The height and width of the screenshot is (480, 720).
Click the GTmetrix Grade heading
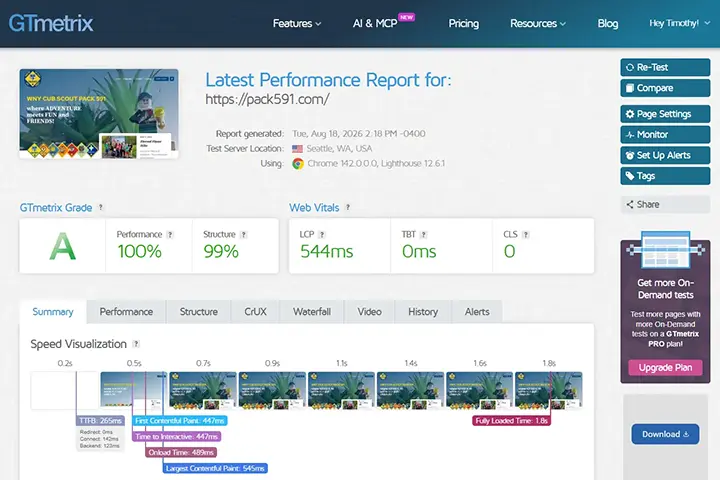coord(56,208)
